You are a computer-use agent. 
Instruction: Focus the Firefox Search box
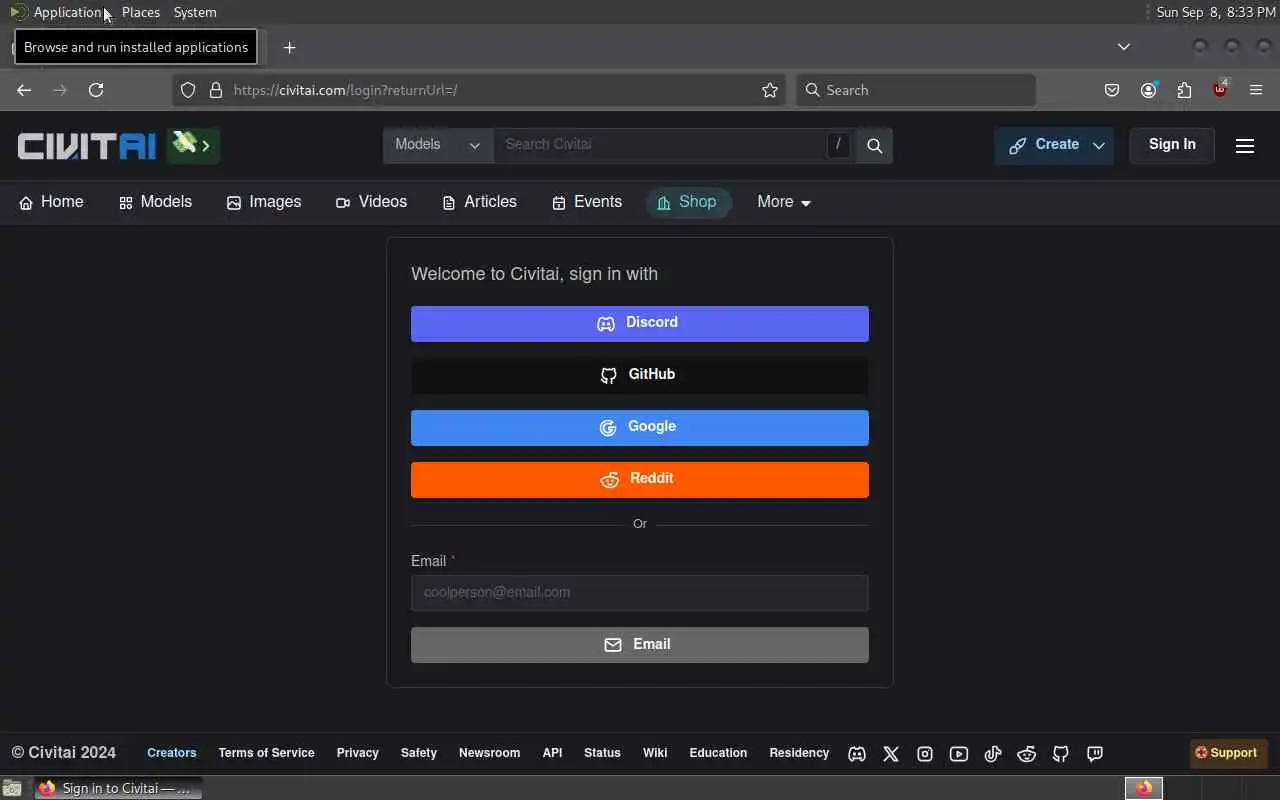click(x=916, y=90)
